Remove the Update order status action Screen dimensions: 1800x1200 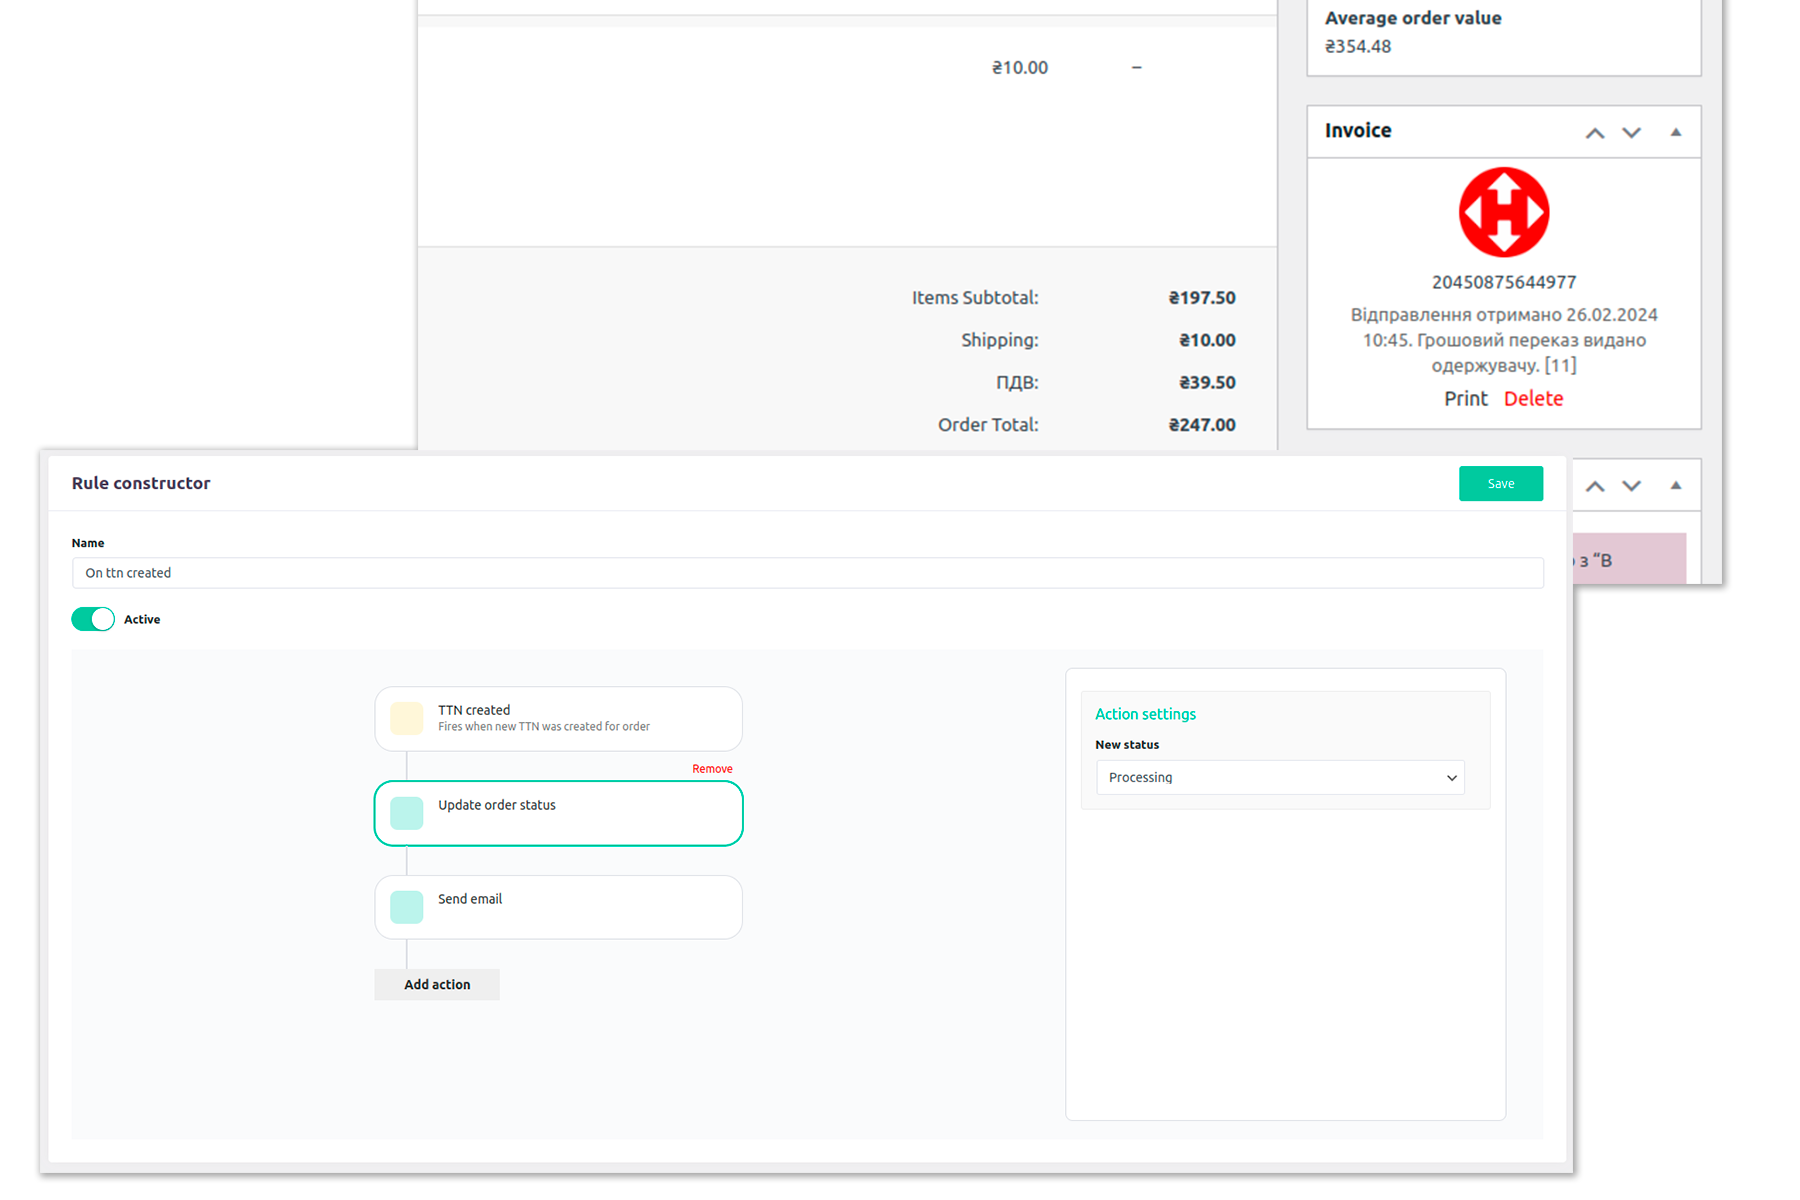click(712, 769)
